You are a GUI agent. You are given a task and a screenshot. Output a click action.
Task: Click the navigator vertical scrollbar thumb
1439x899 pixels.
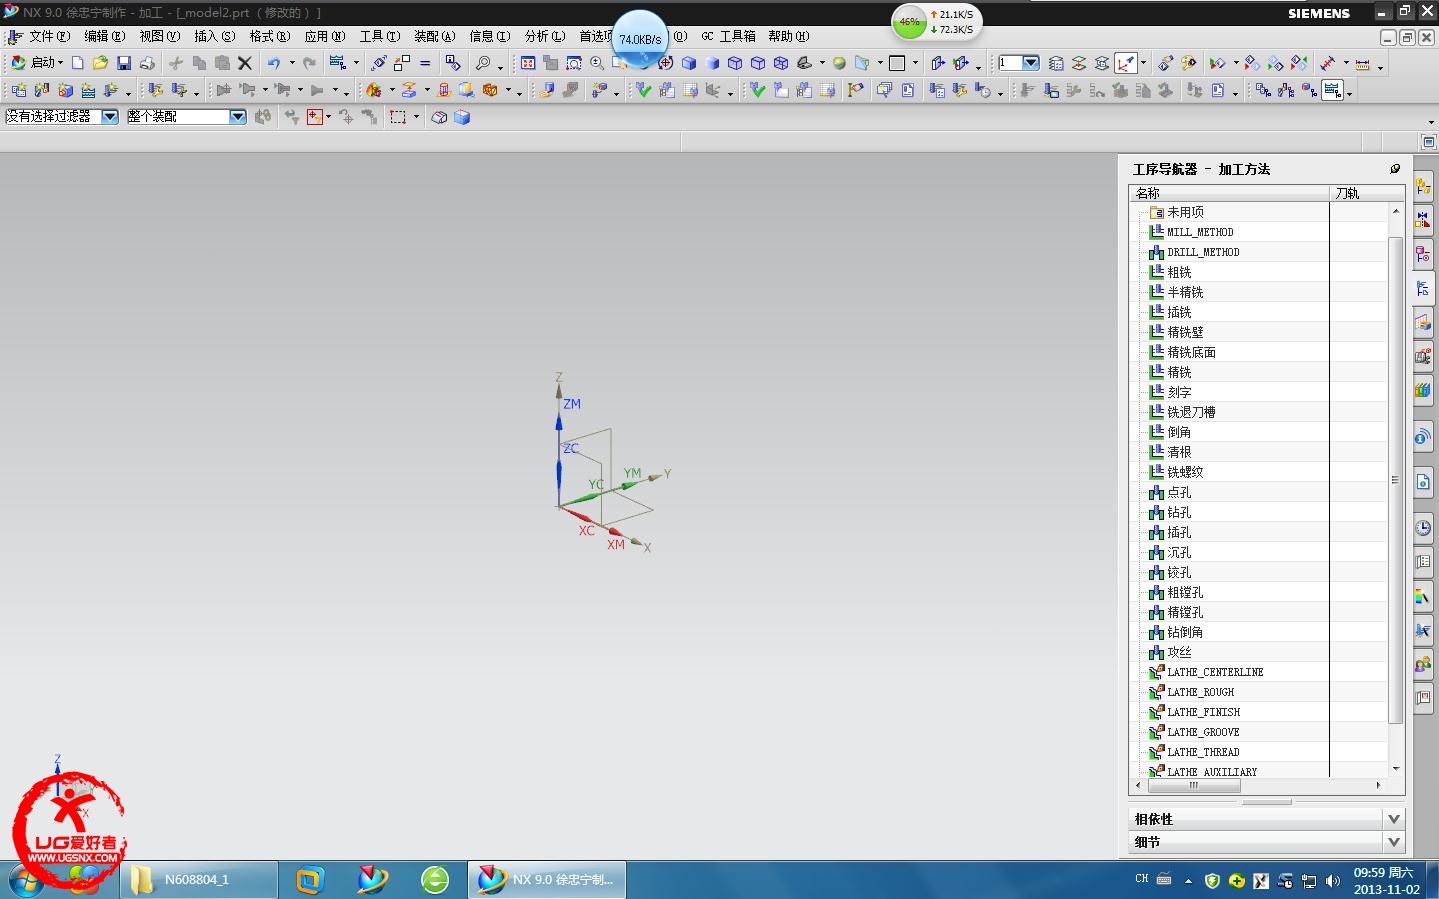1395,480
